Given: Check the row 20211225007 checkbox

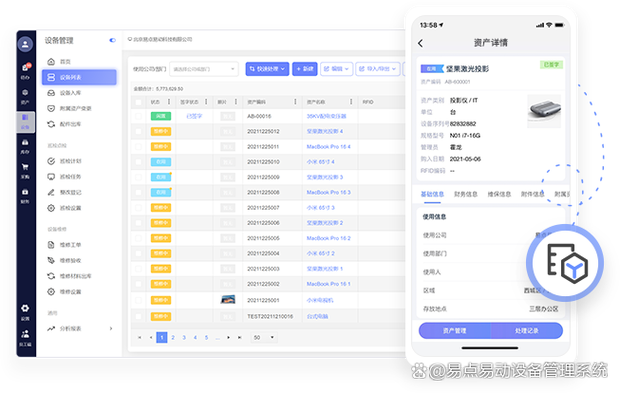Looking at the screenshot, I should pyautogui.click(x=138, y=208).
